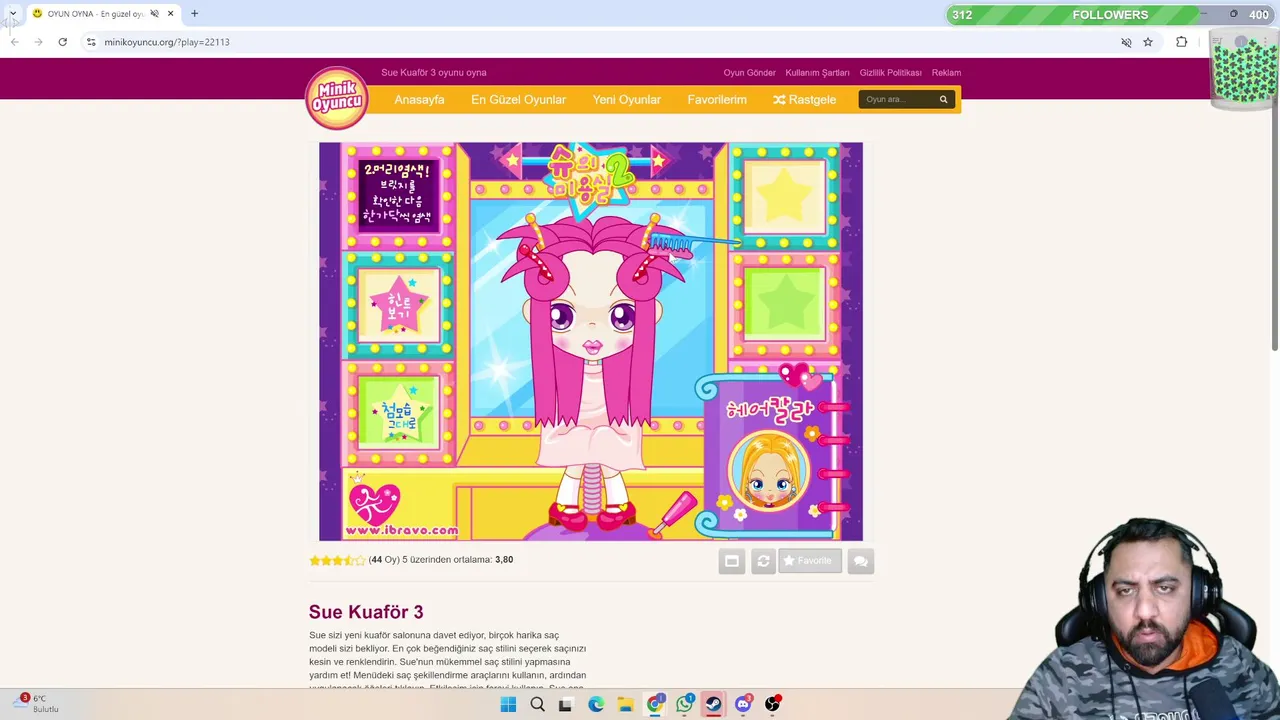1280x720 pixels.
Task: Click the purple Korean text sign in game
Action: (x=398, y=195)
